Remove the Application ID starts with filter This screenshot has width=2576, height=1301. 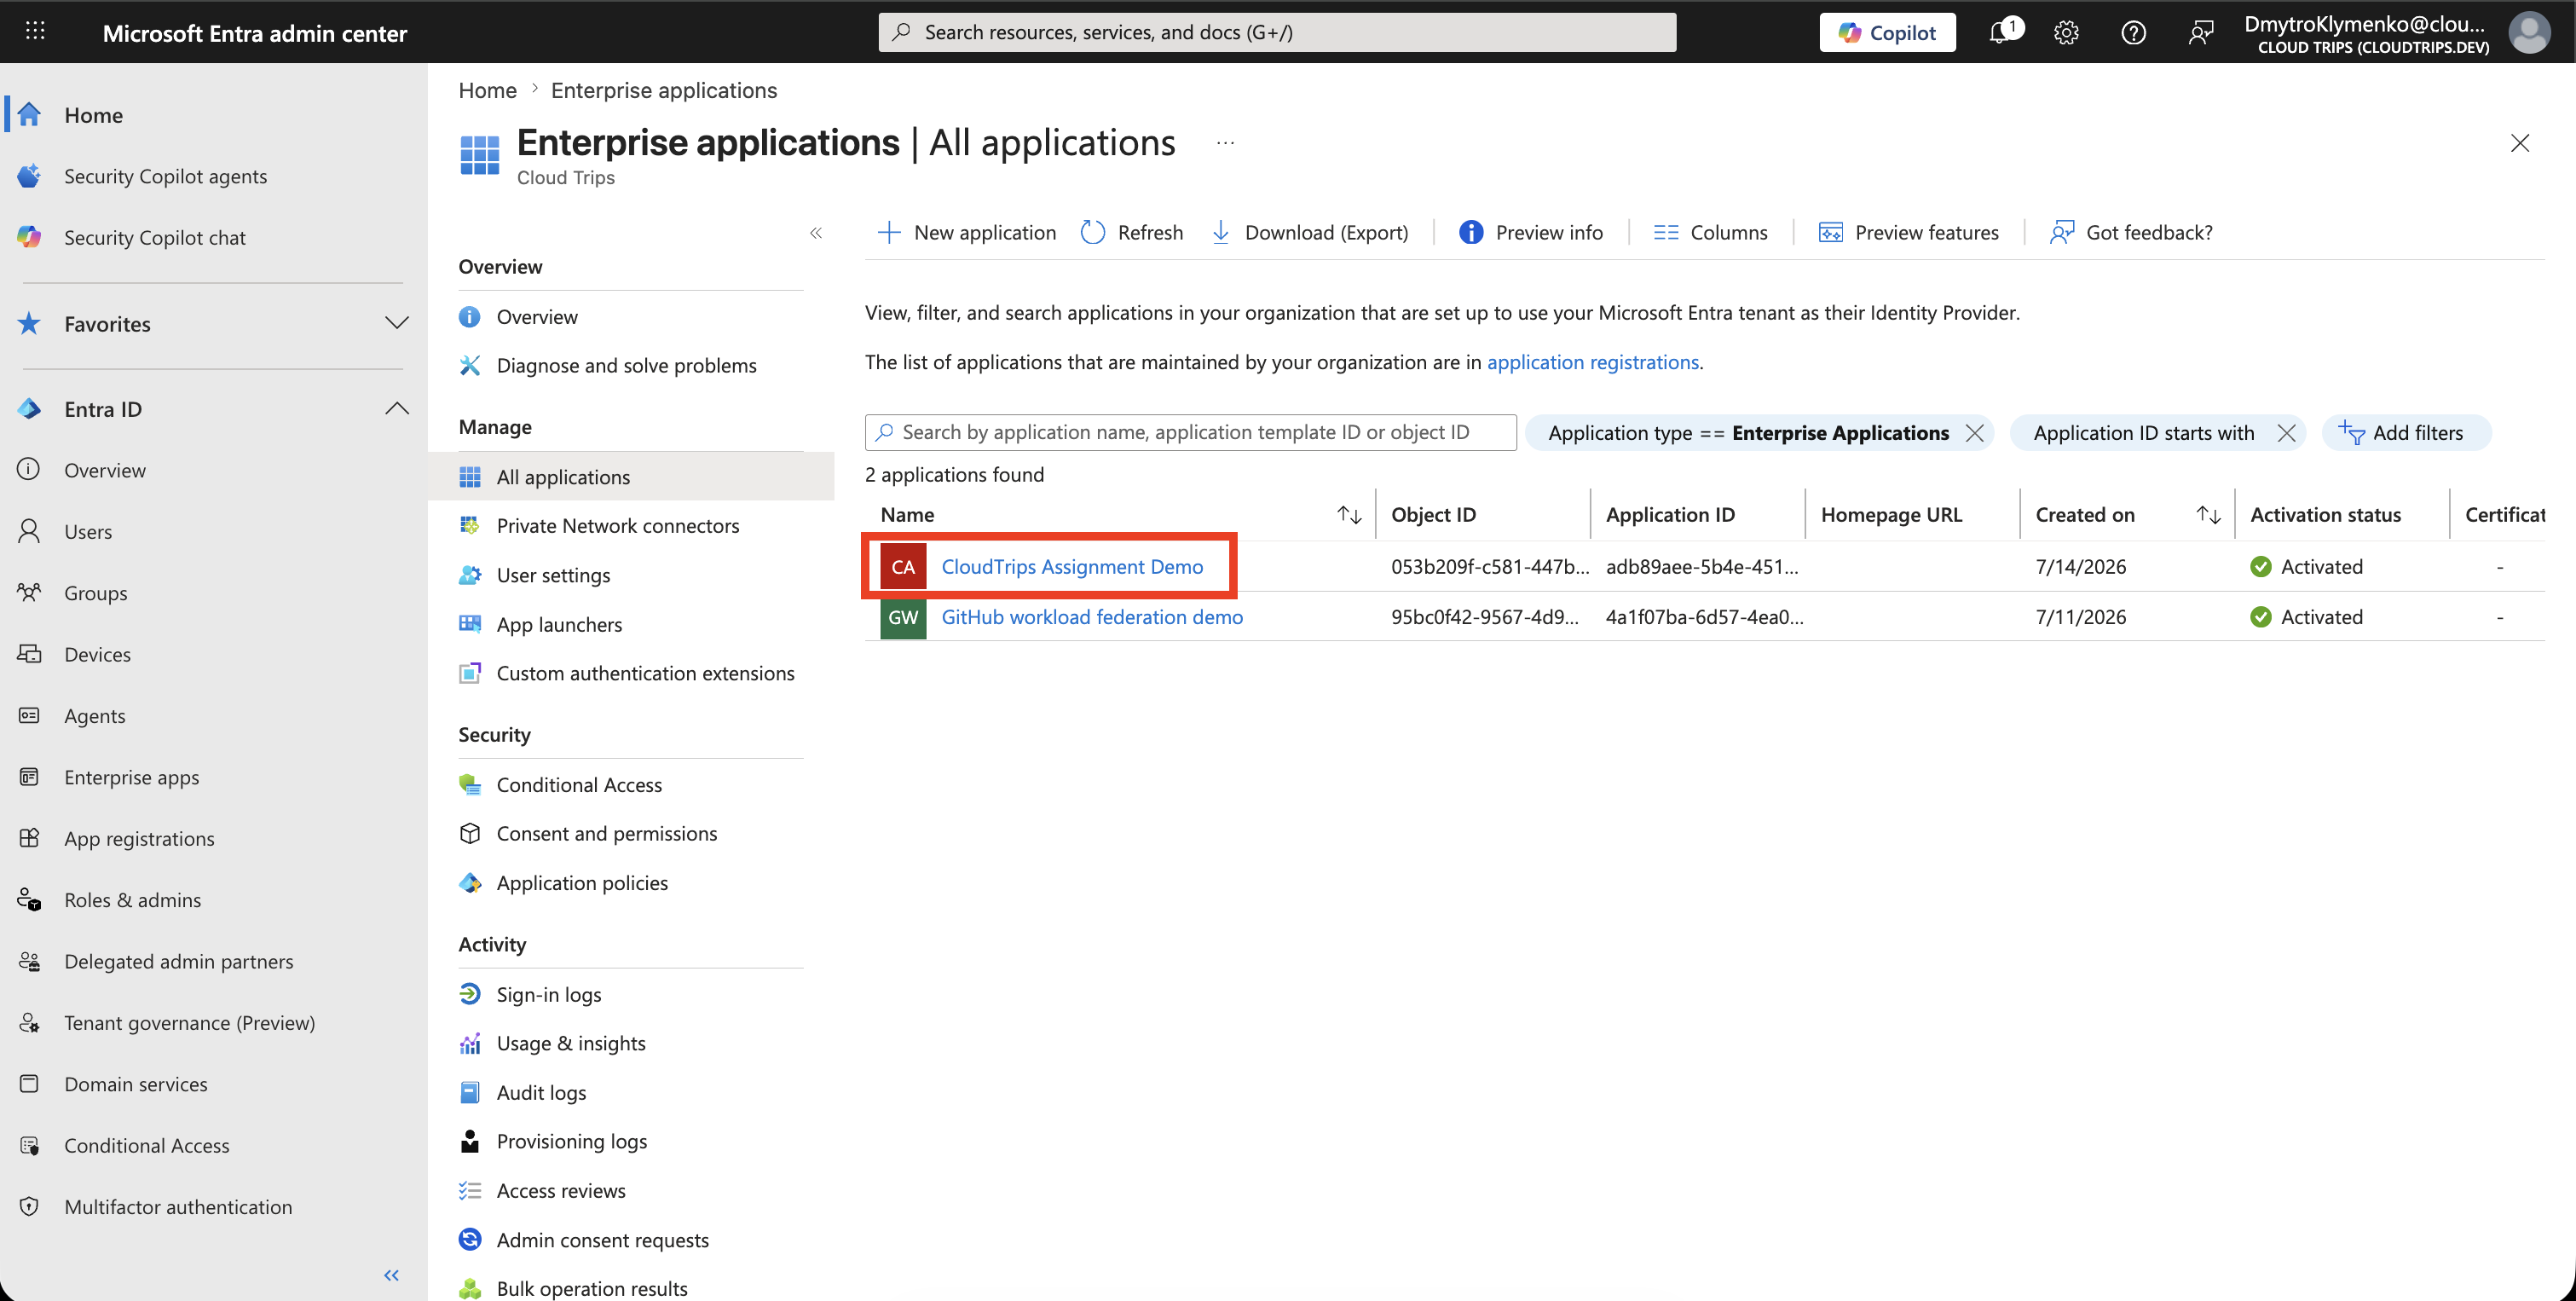2285,432
